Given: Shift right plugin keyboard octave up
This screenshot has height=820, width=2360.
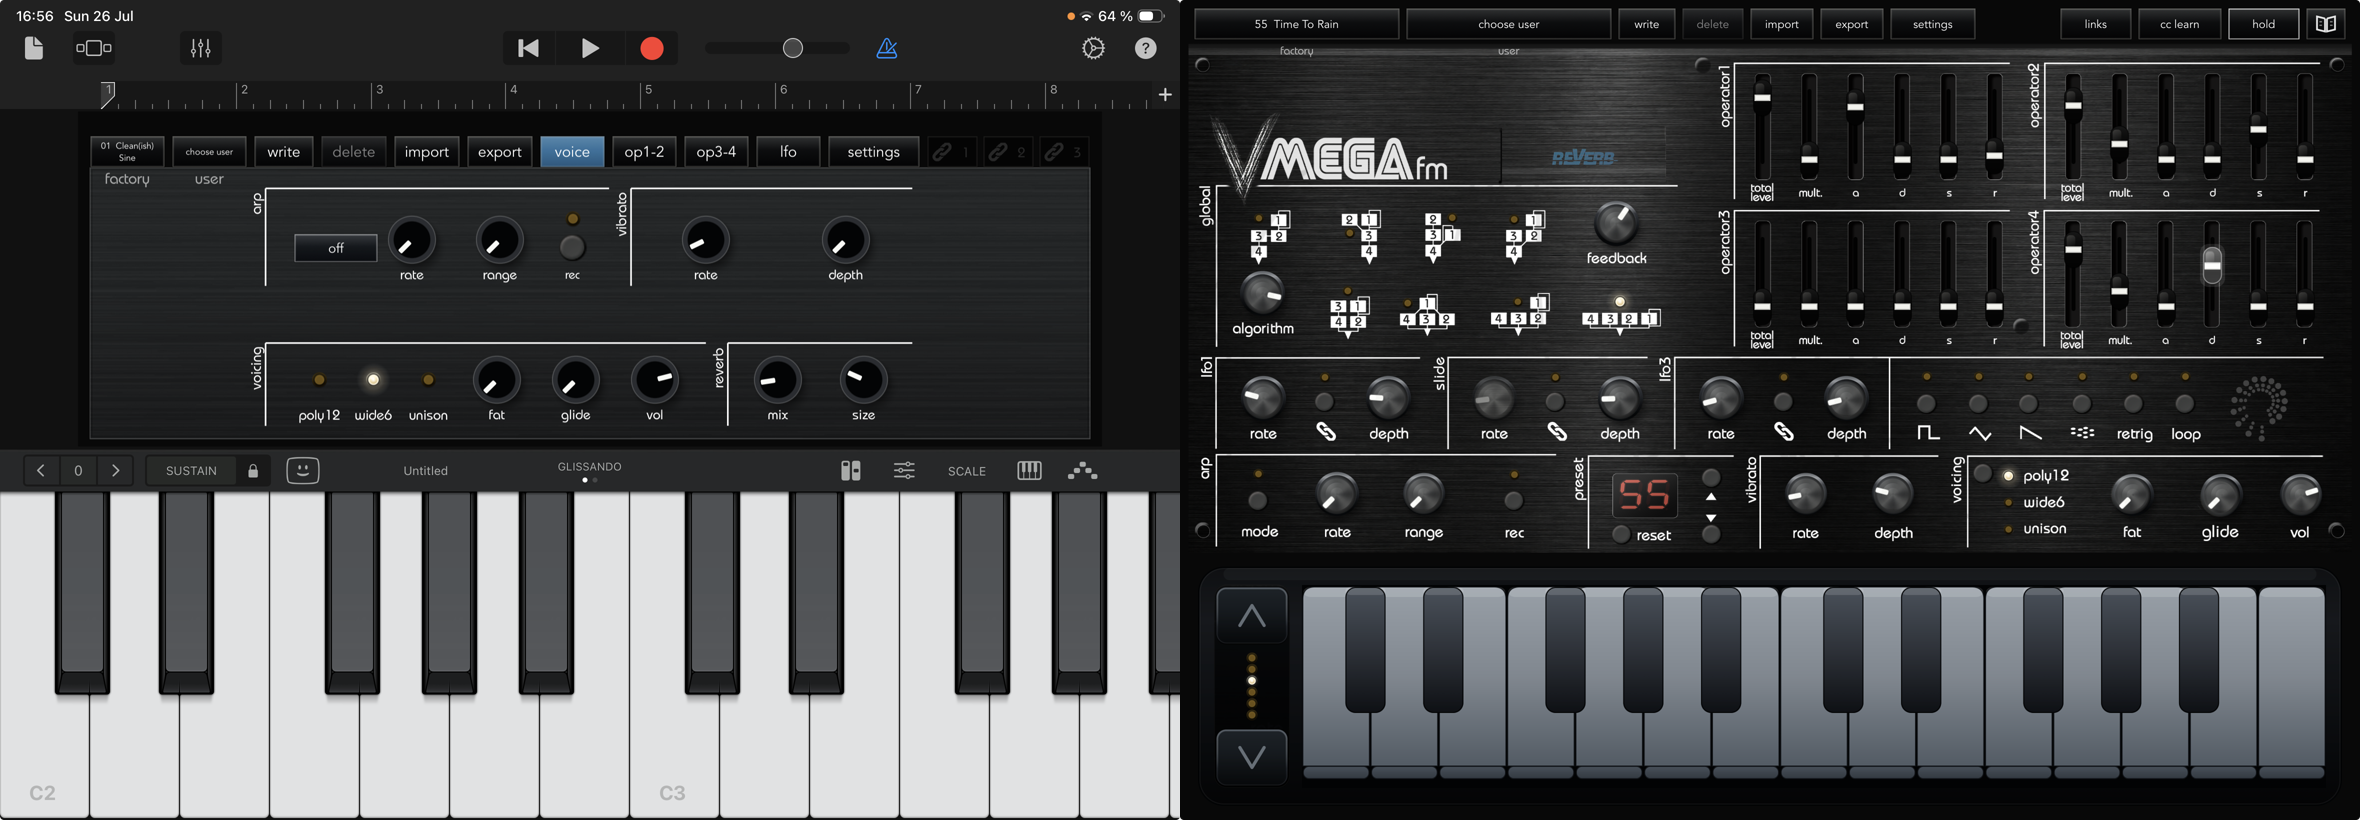Looking at the screenshot, I should [1251, 615].
